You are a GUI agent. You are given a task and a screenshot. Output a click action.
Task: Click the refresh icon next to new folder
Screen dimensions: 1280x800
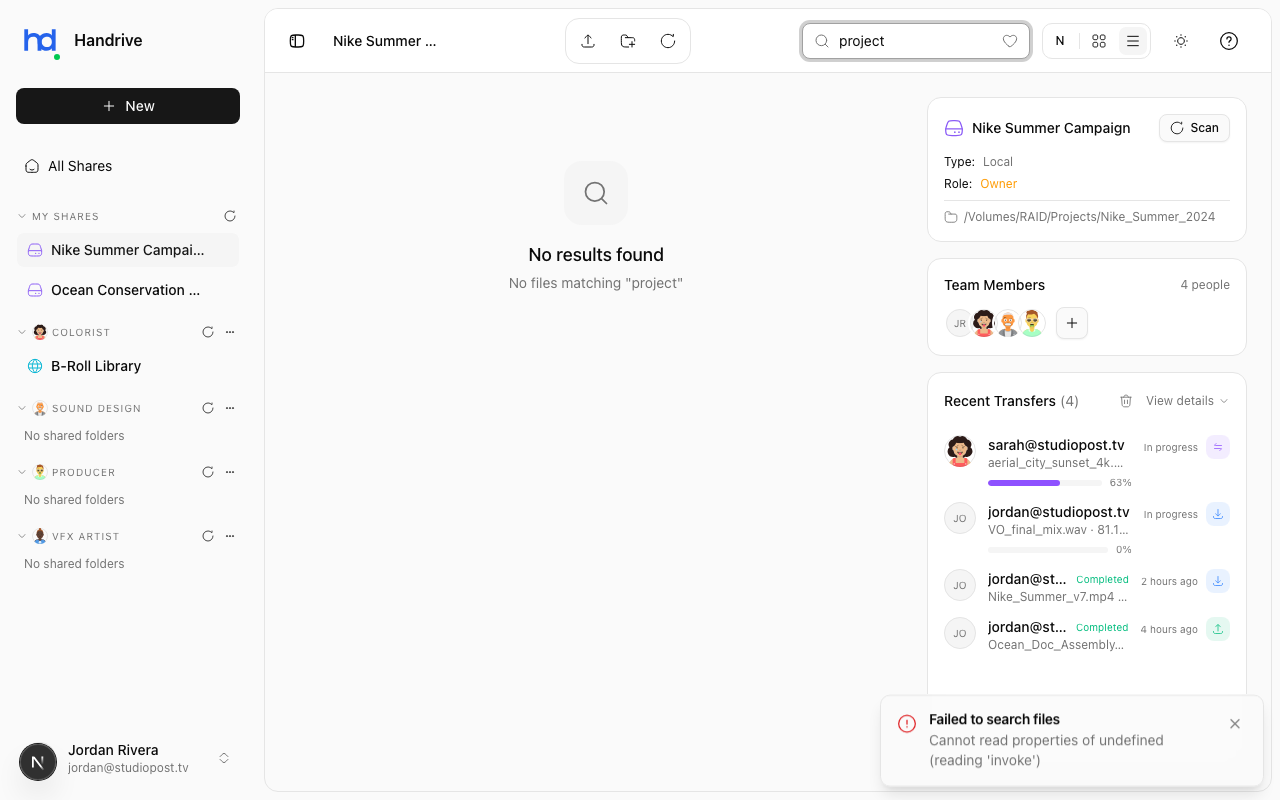(667, 41)
